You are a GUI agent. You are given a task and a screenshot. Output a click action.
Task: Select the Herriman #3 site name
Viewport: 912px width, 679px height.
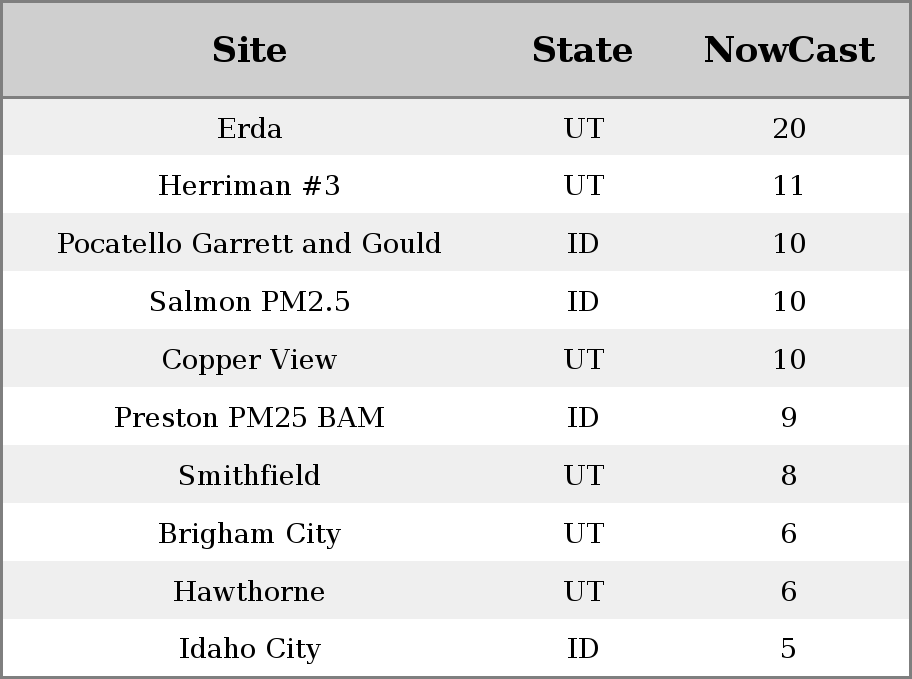pos(249,186)
